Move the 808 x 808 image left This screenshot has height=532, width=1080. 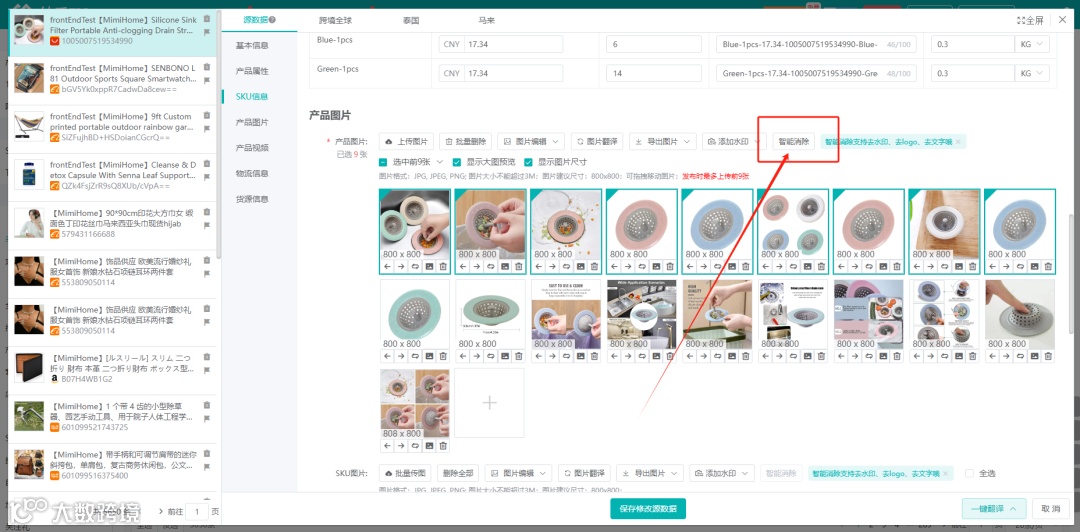[387, 446]
